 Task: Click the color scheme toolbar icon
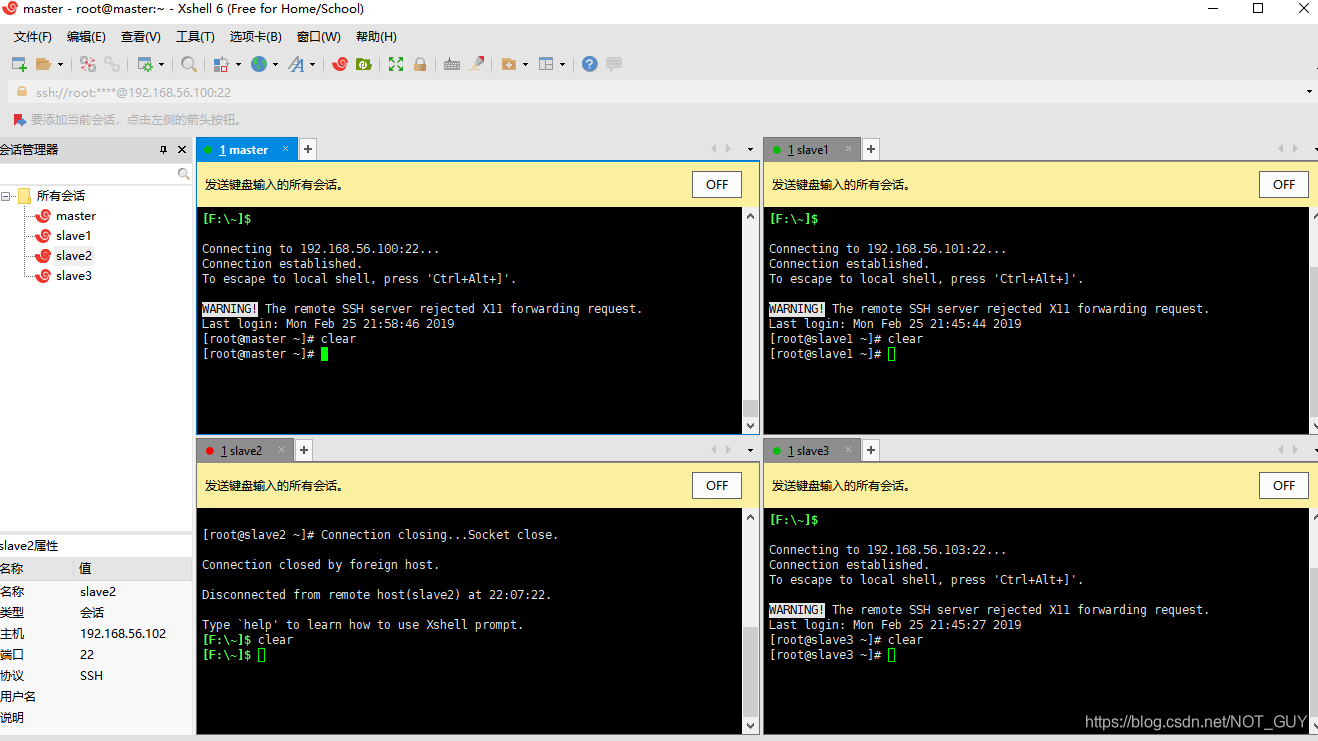click(x=222, y=64)
